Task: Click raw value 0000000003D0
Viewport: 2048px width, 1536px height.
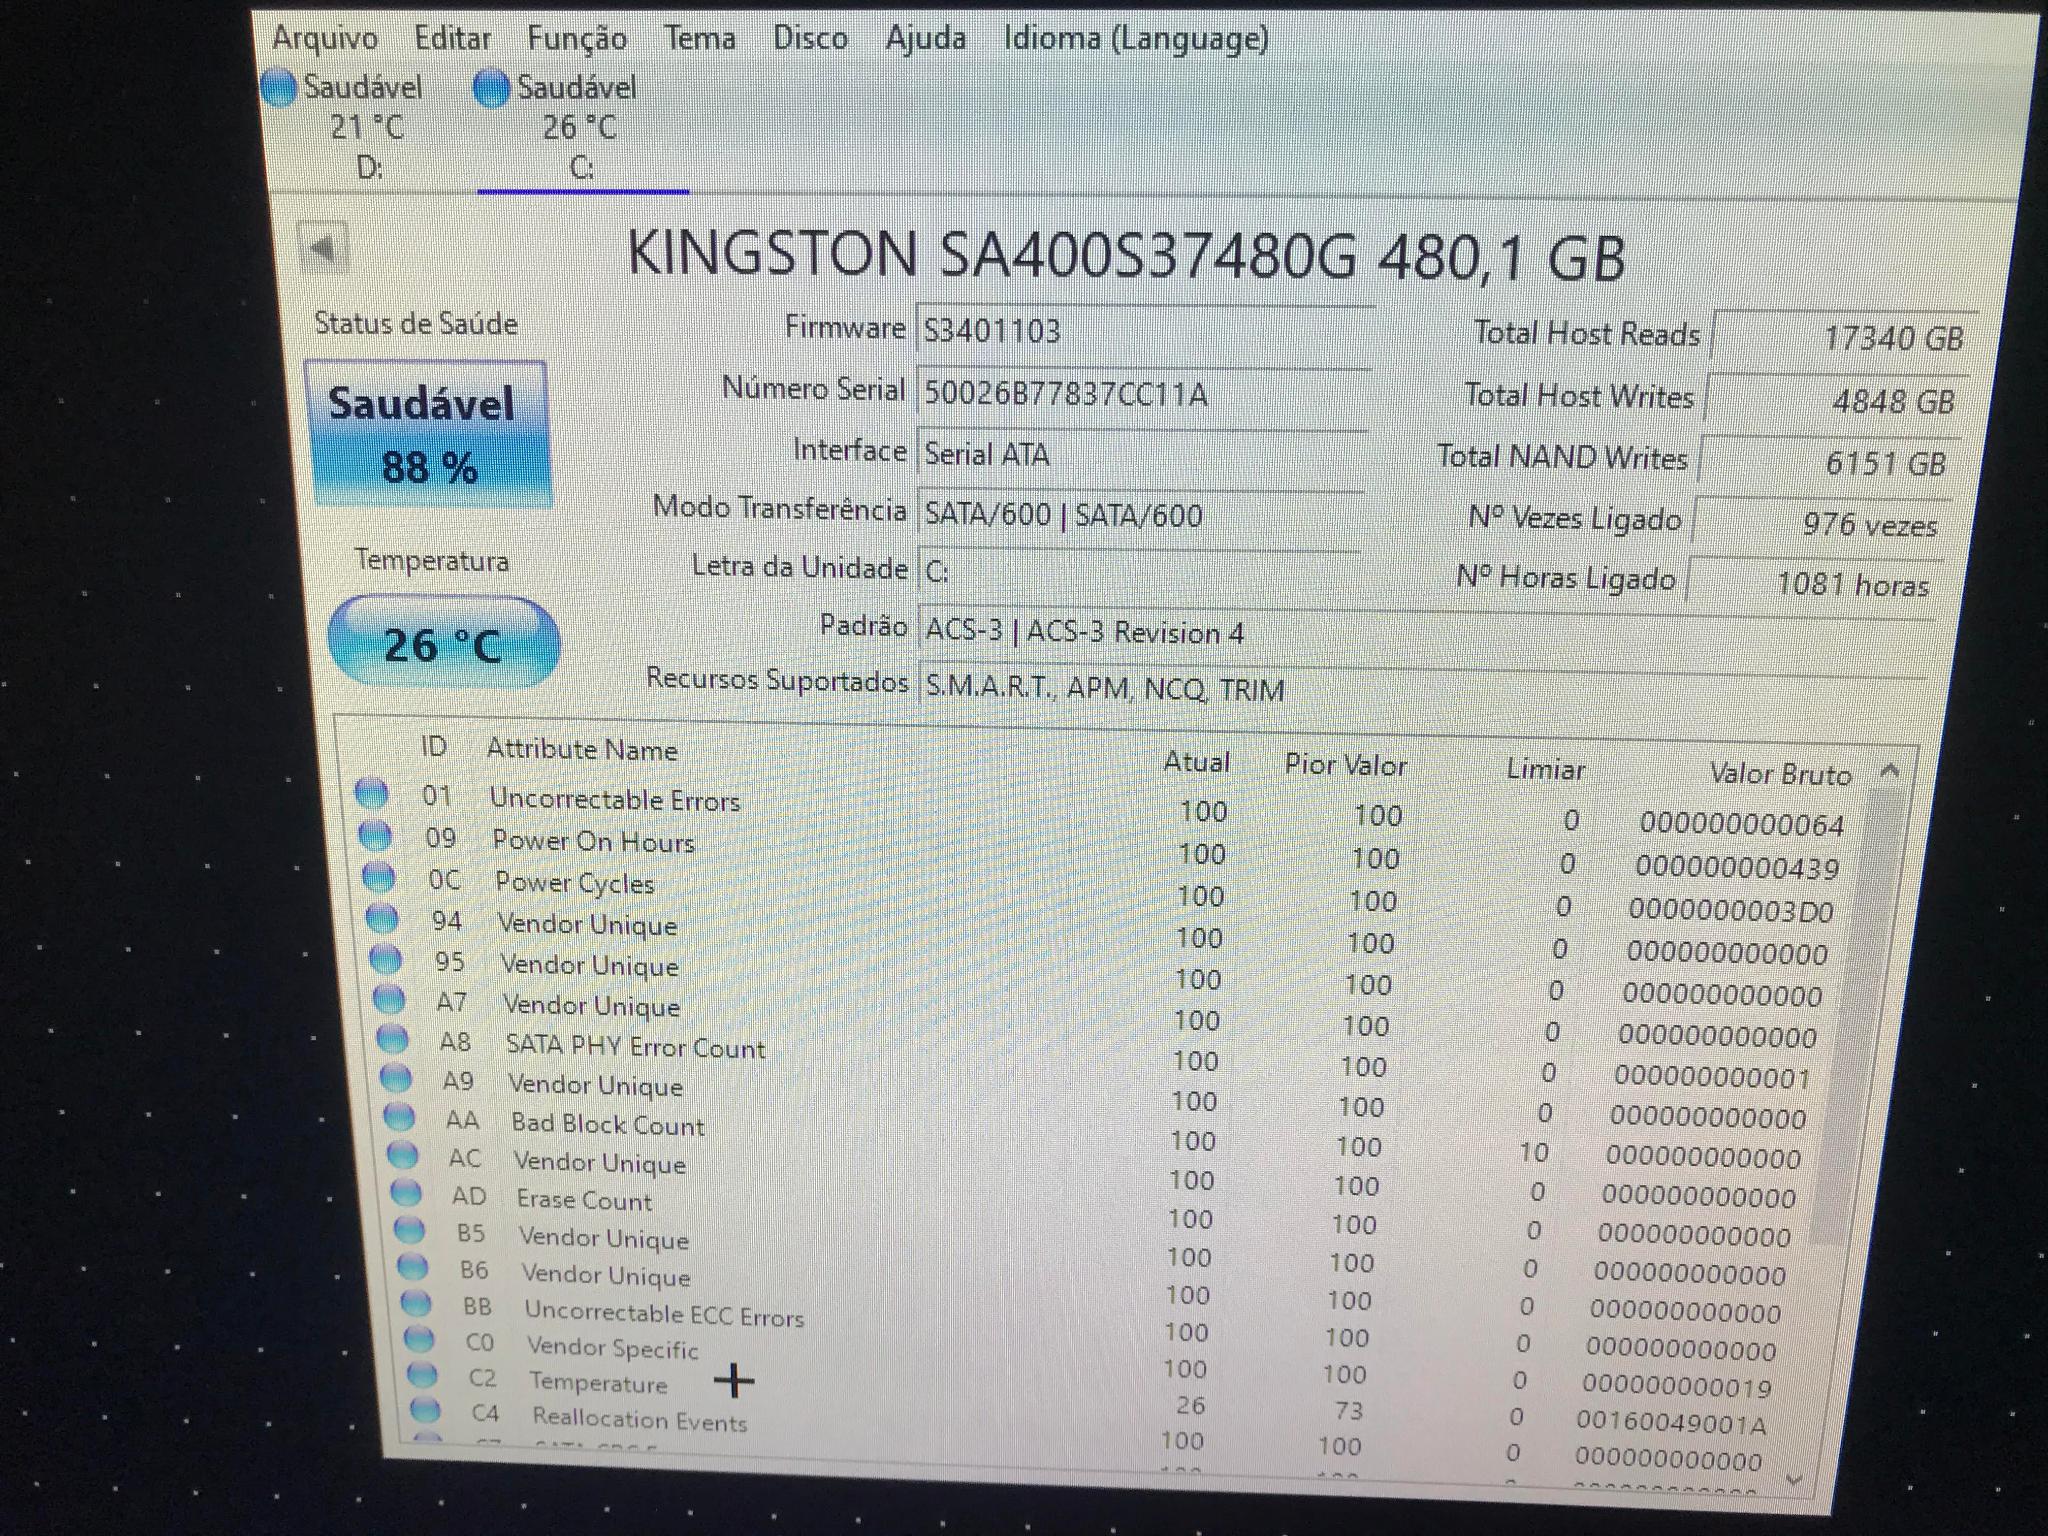Action: point(1731,910)
